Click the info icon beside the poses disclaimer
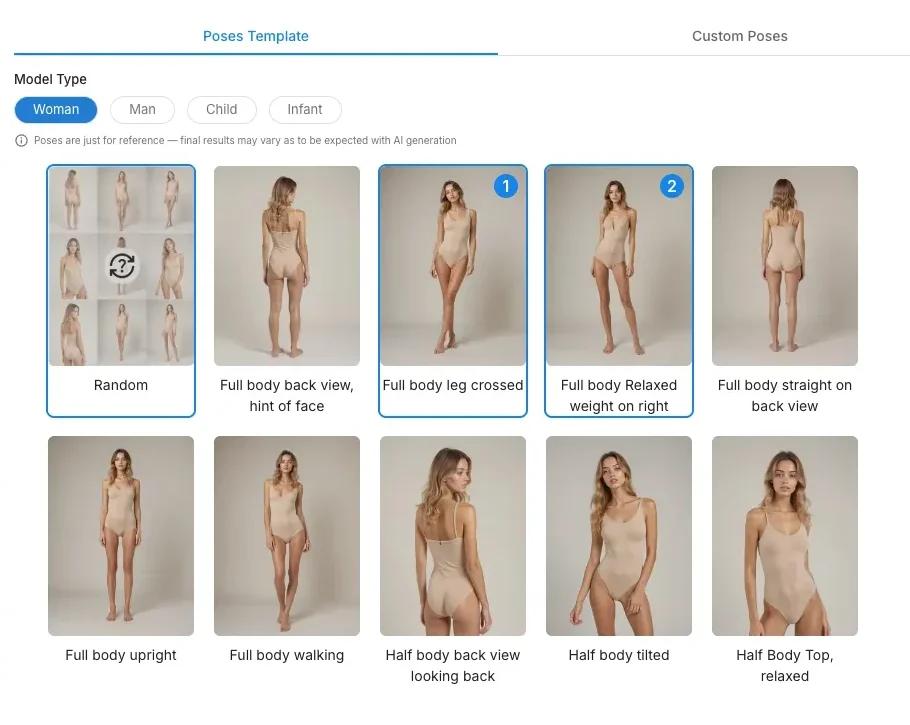Screen dimensions: 910x725 tap(21, 140)
